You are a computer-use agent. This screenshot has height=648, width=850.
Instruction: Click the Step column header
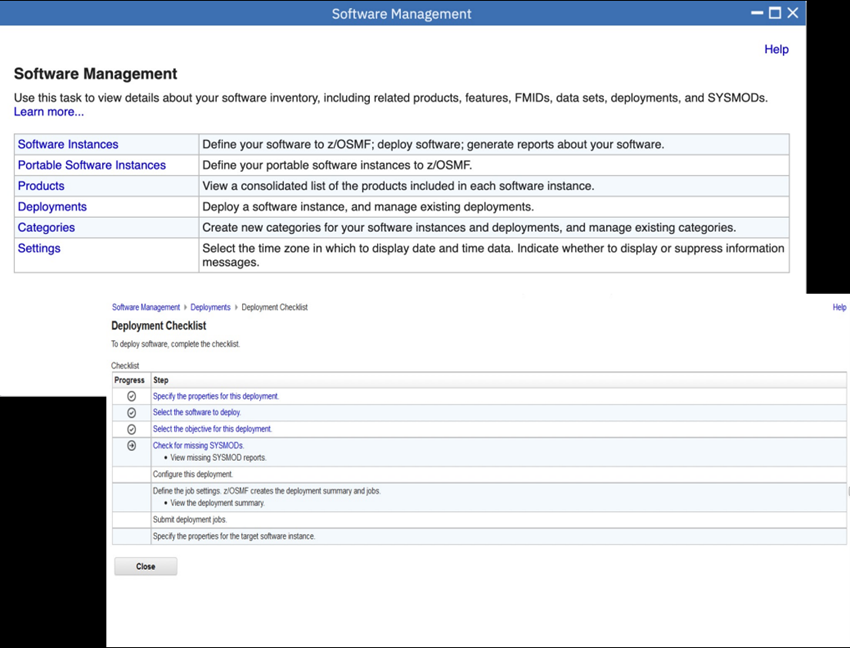(160, 380)
